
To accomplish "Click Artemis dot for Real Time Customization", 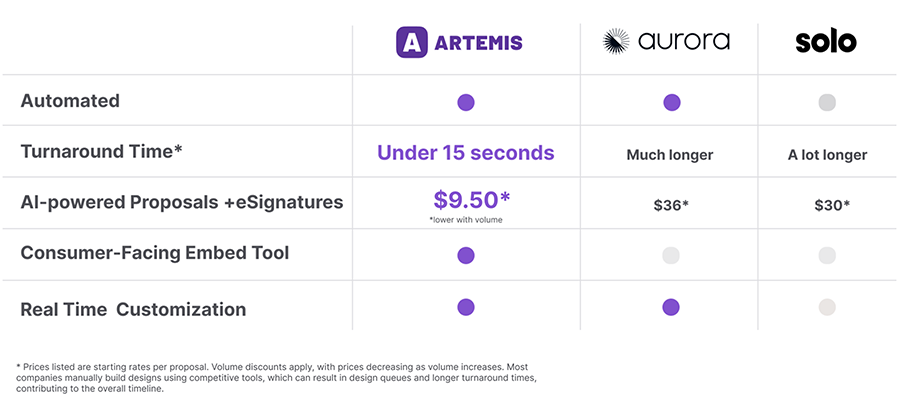I will 465,307.
